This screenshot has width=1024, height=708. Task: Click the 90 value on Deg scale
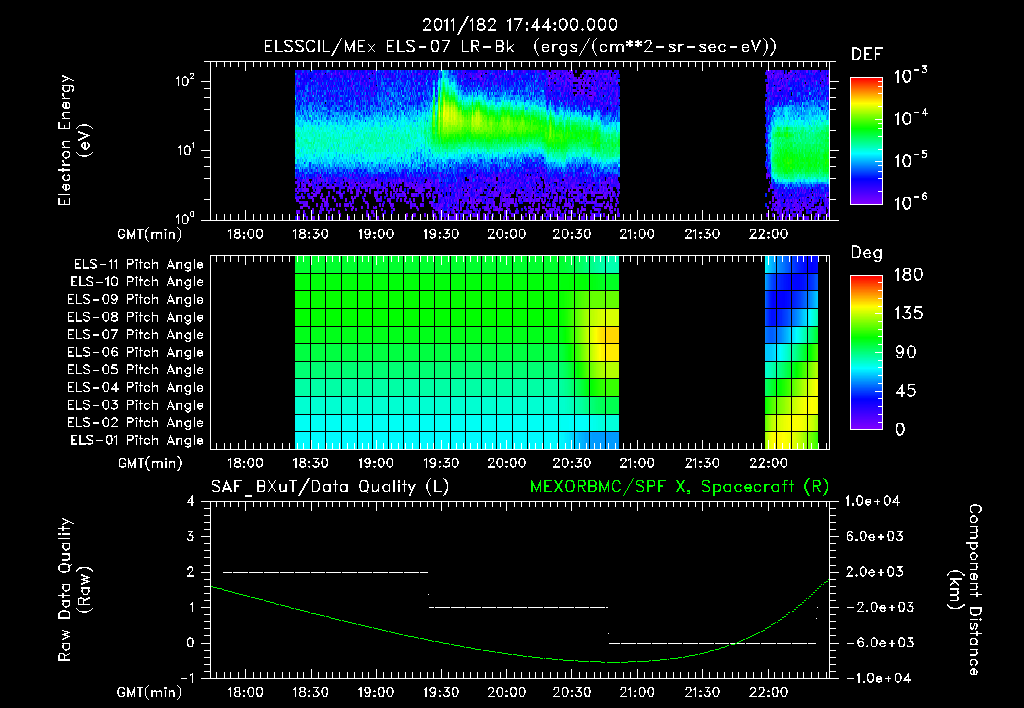904,352
